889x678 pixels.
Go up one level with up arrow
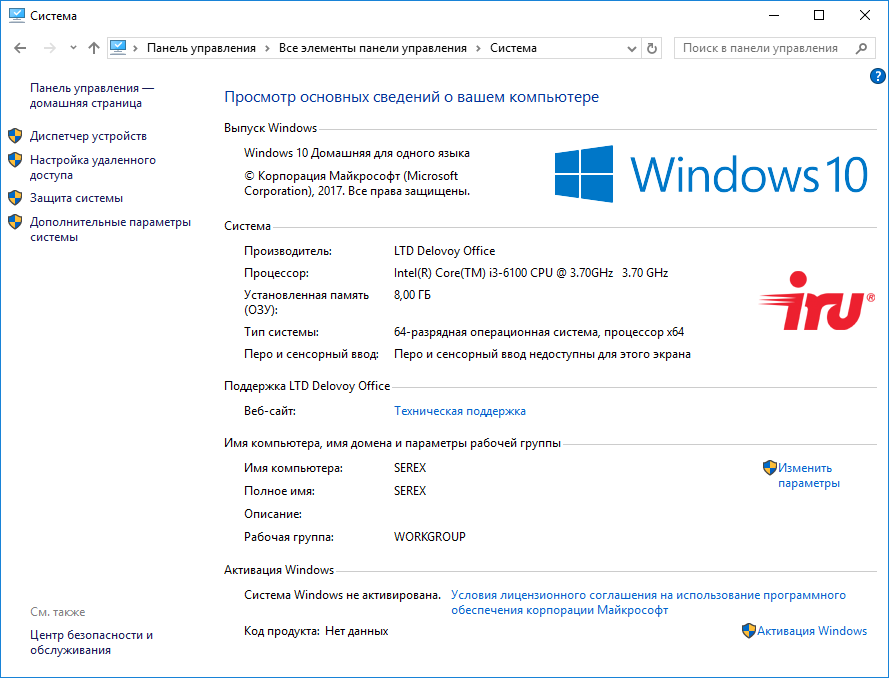pos(94,48)
